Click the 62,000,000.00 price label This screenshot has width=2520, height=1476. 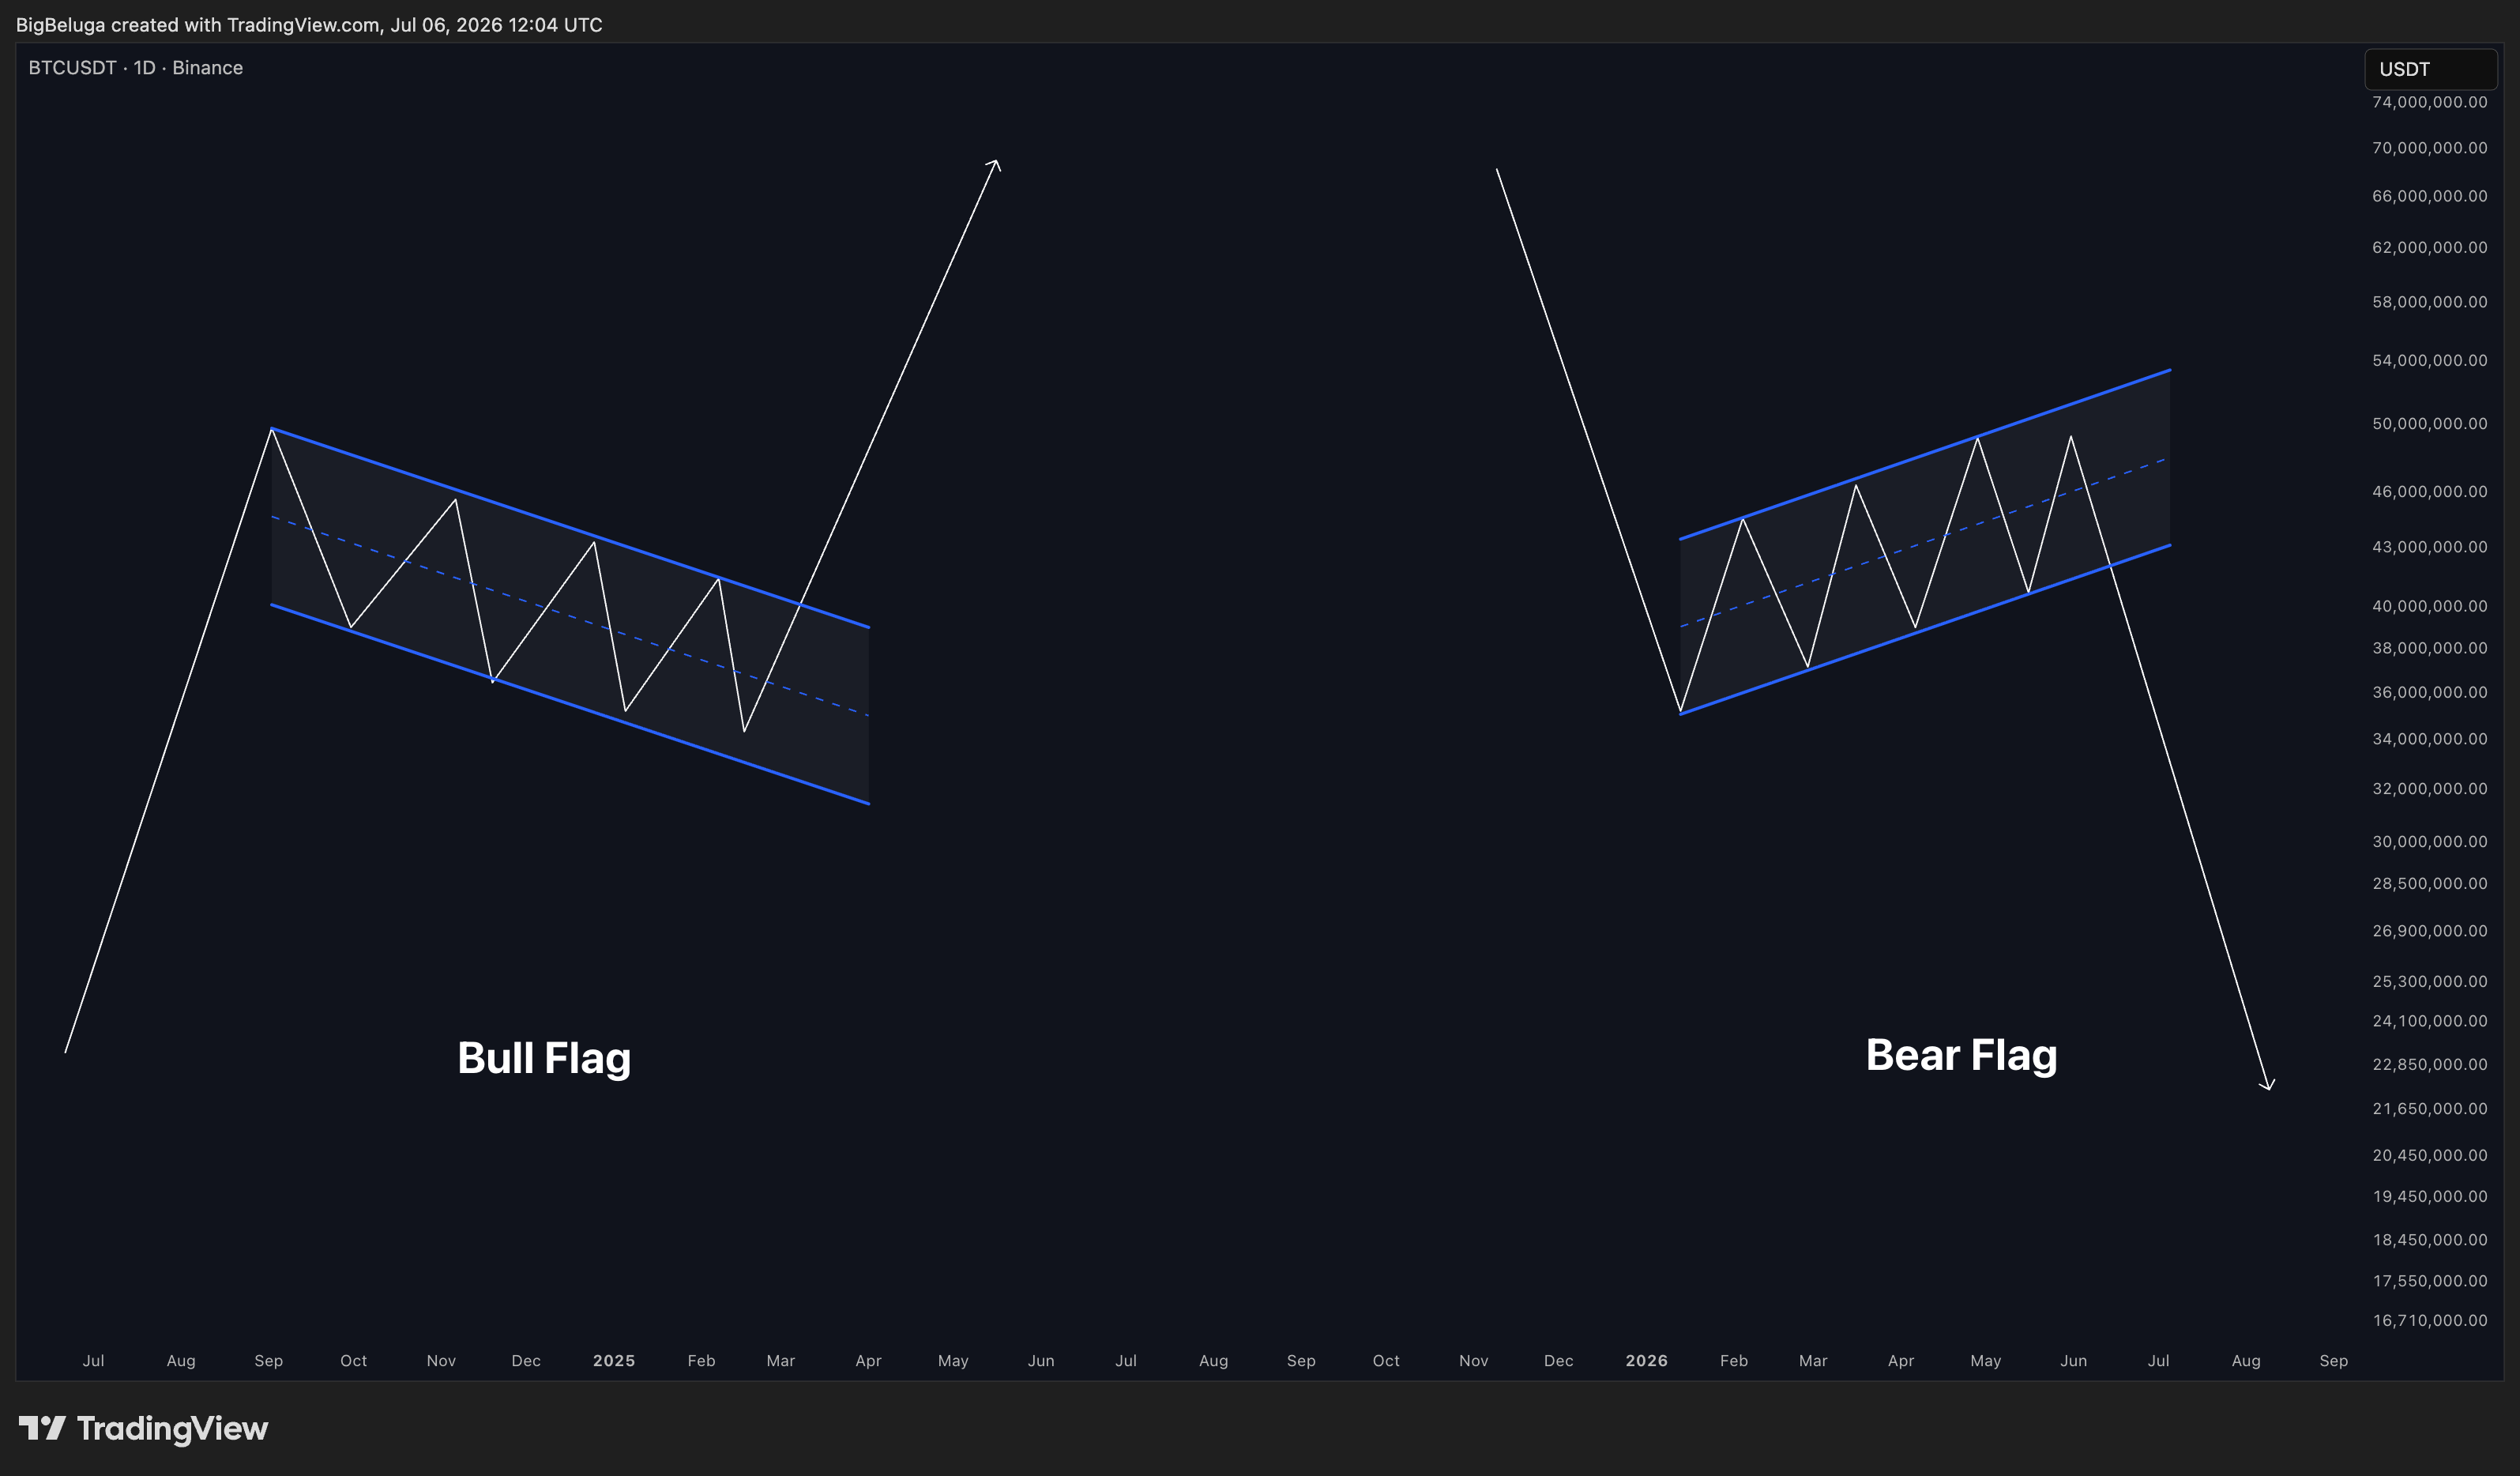2429,247
